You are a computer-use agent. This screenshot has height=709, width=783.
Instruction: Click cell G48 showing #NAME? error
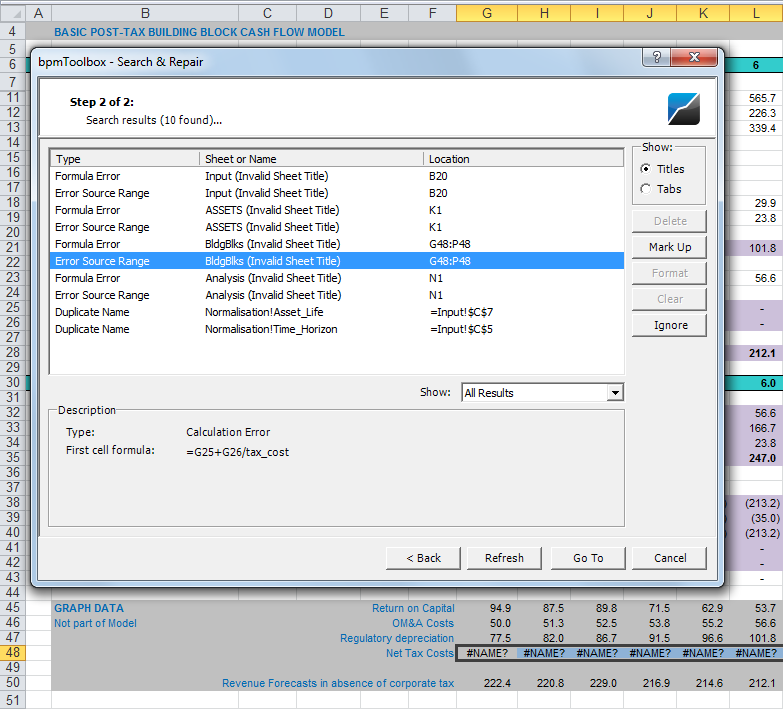[x=487, y=653]
